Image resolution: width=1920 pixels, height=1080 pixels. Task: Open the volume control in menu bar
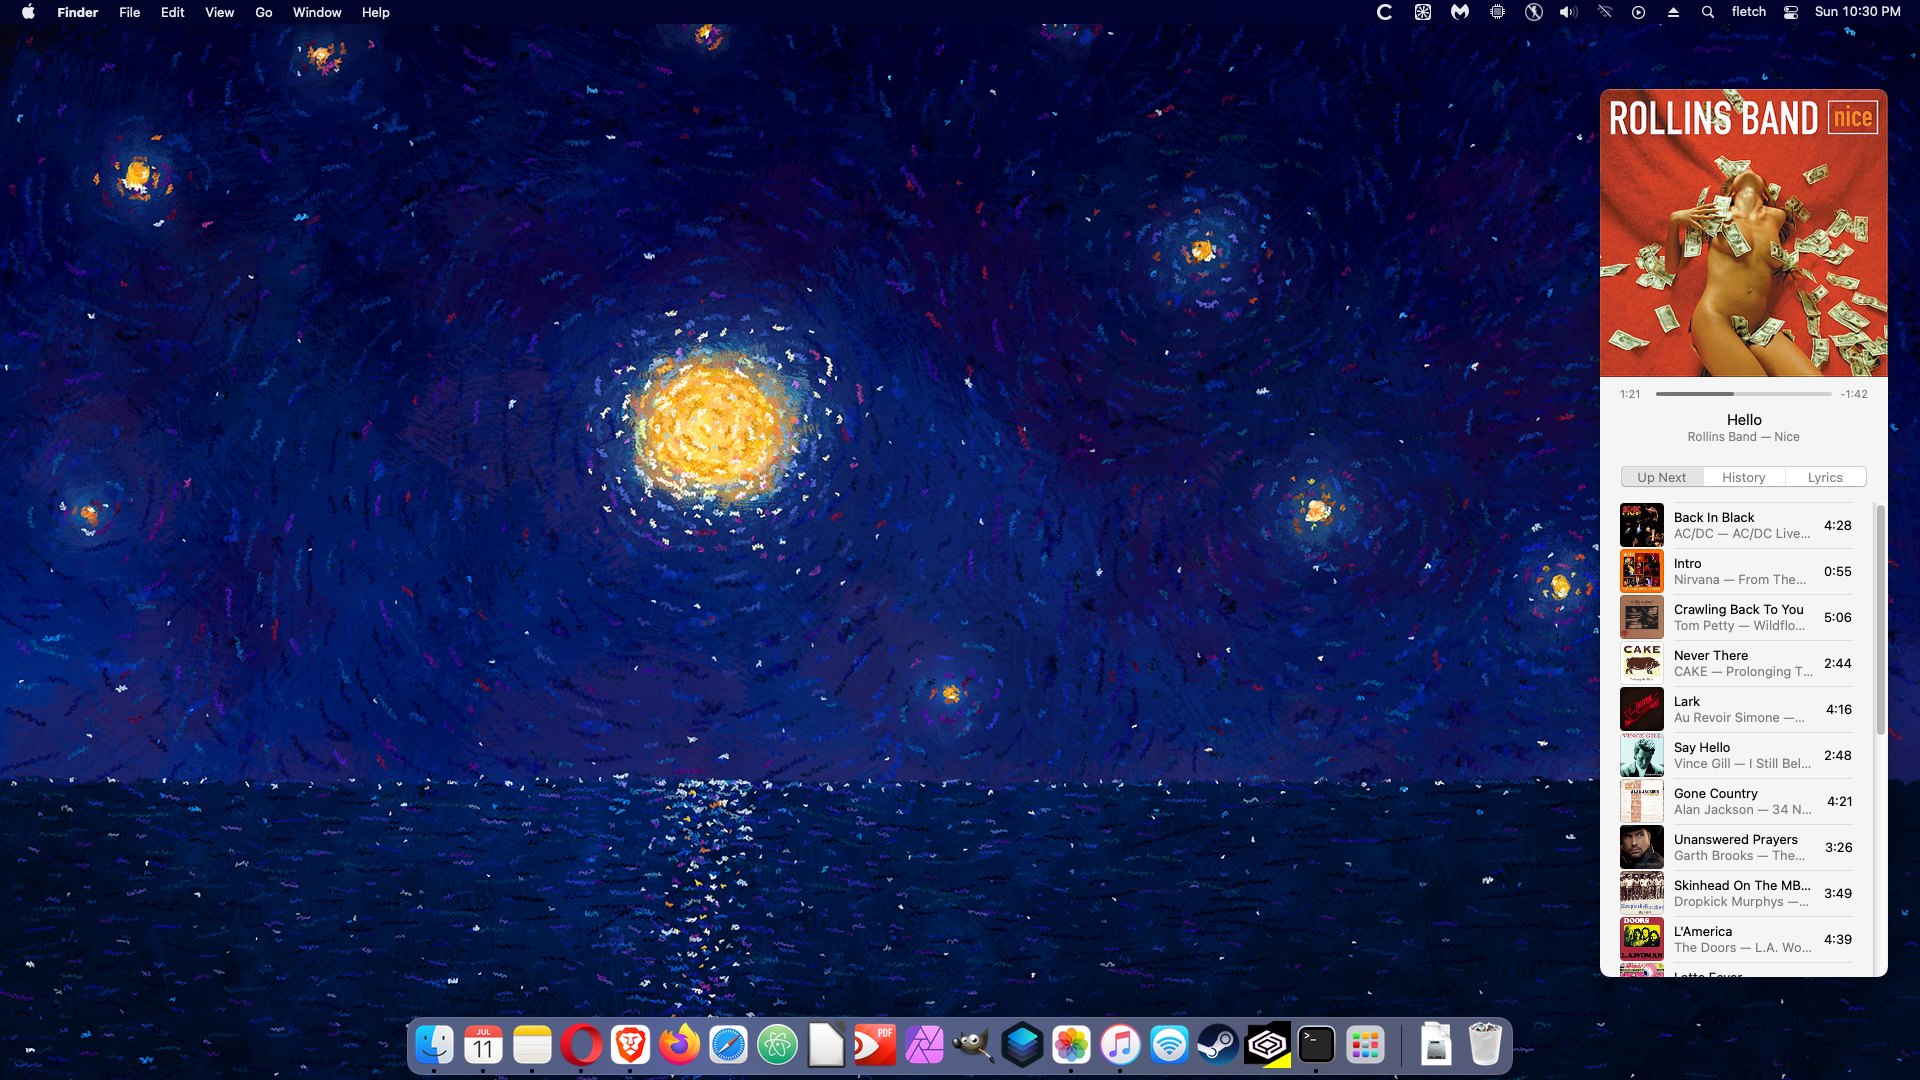[x=1568, y=12]
